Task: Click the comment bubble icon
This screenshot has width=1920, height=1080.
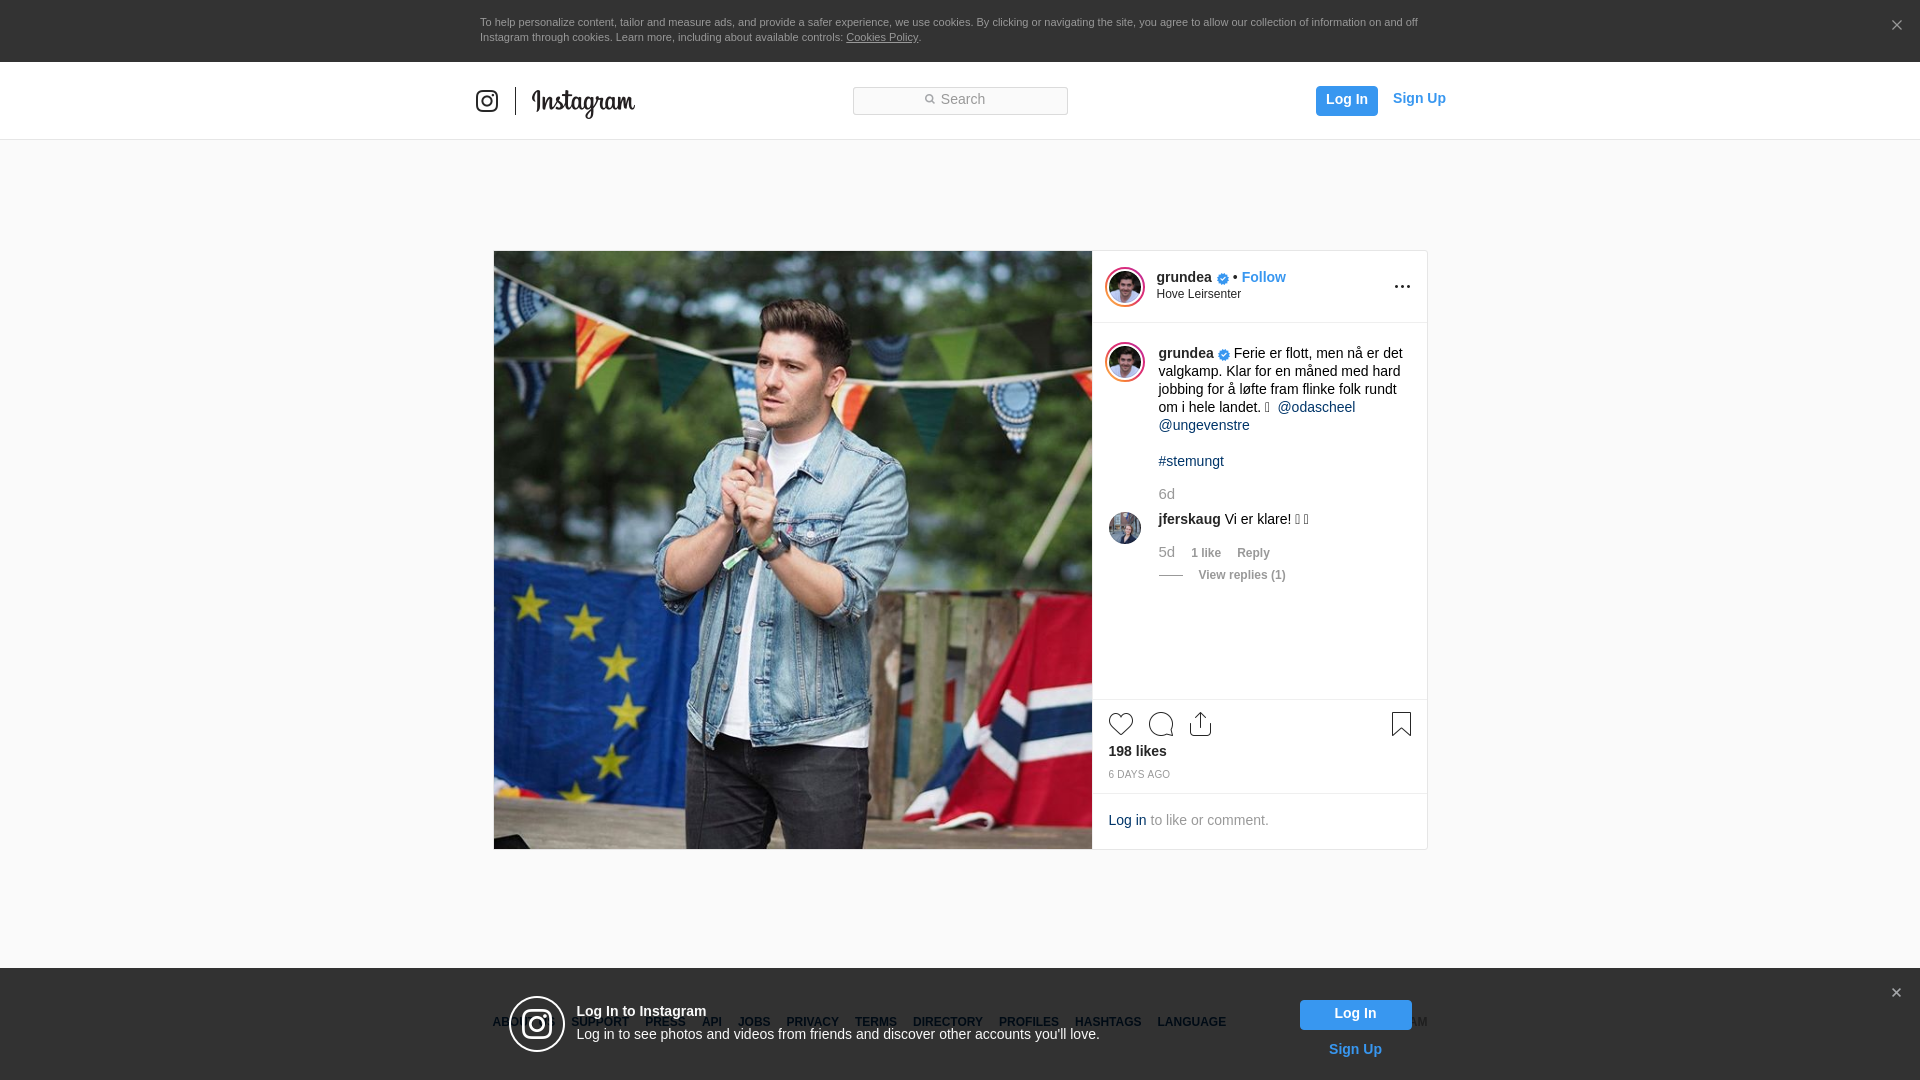Action: [1160, 724]
